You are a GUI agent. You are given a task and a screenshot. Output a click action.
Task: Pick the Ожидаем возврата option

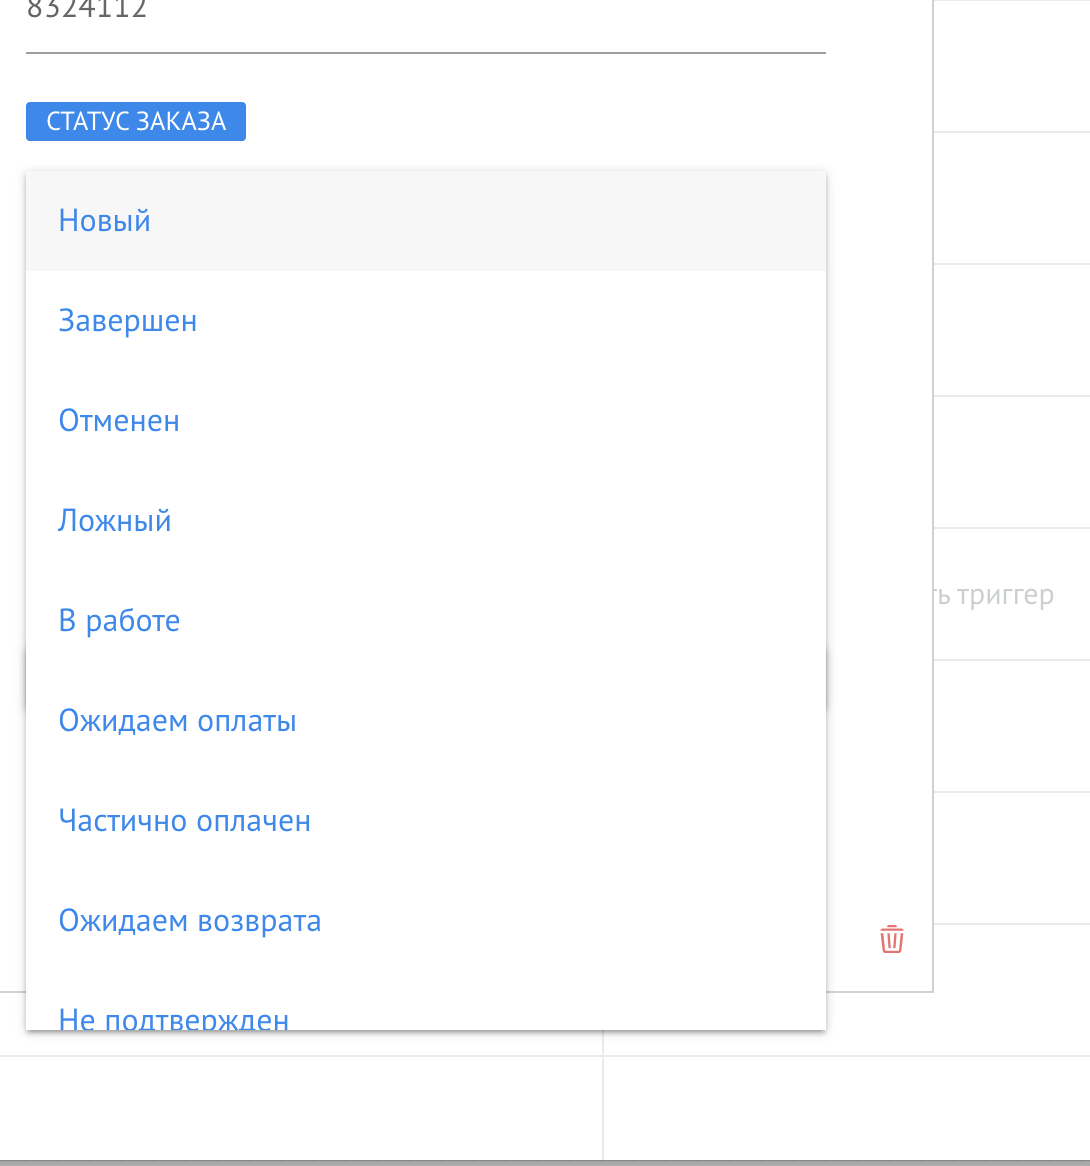pyautogui.click(x=190, y=920)
